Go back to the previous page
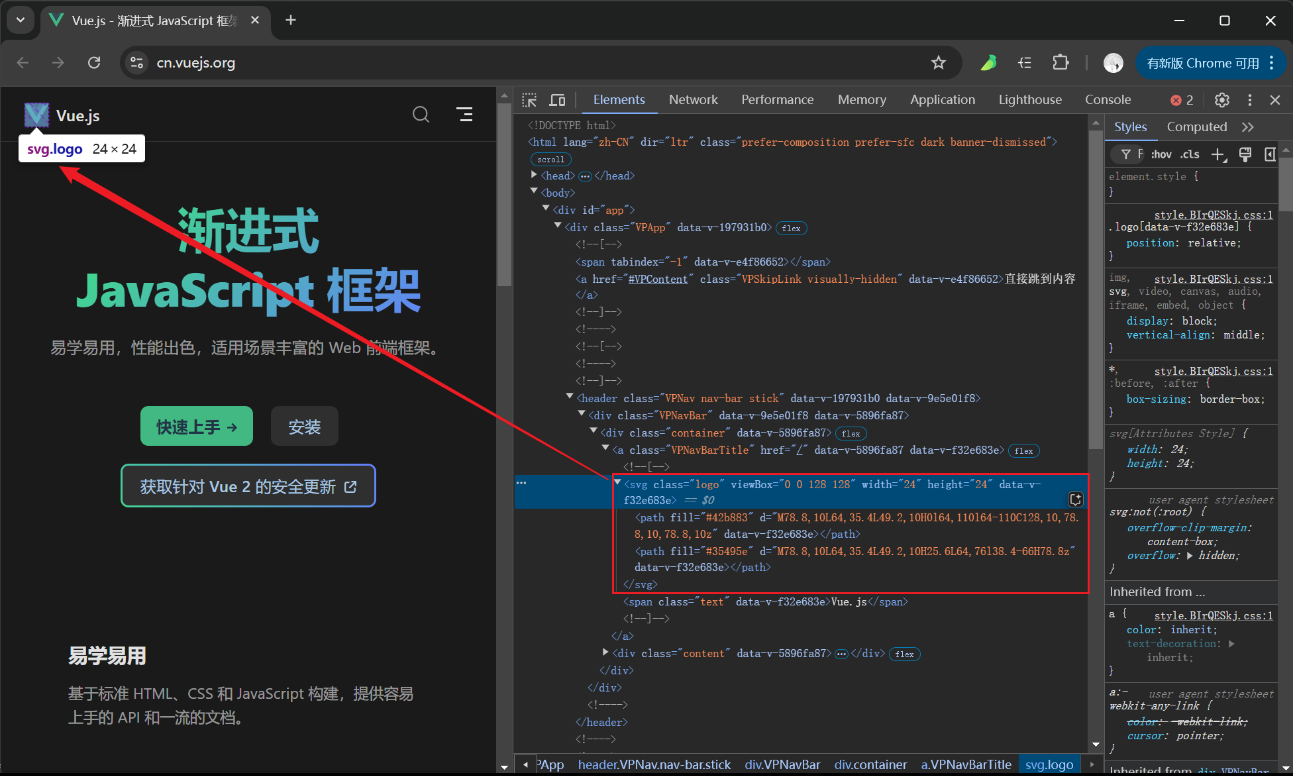Screen dimensions: 1293x776 tap(23, 63)
